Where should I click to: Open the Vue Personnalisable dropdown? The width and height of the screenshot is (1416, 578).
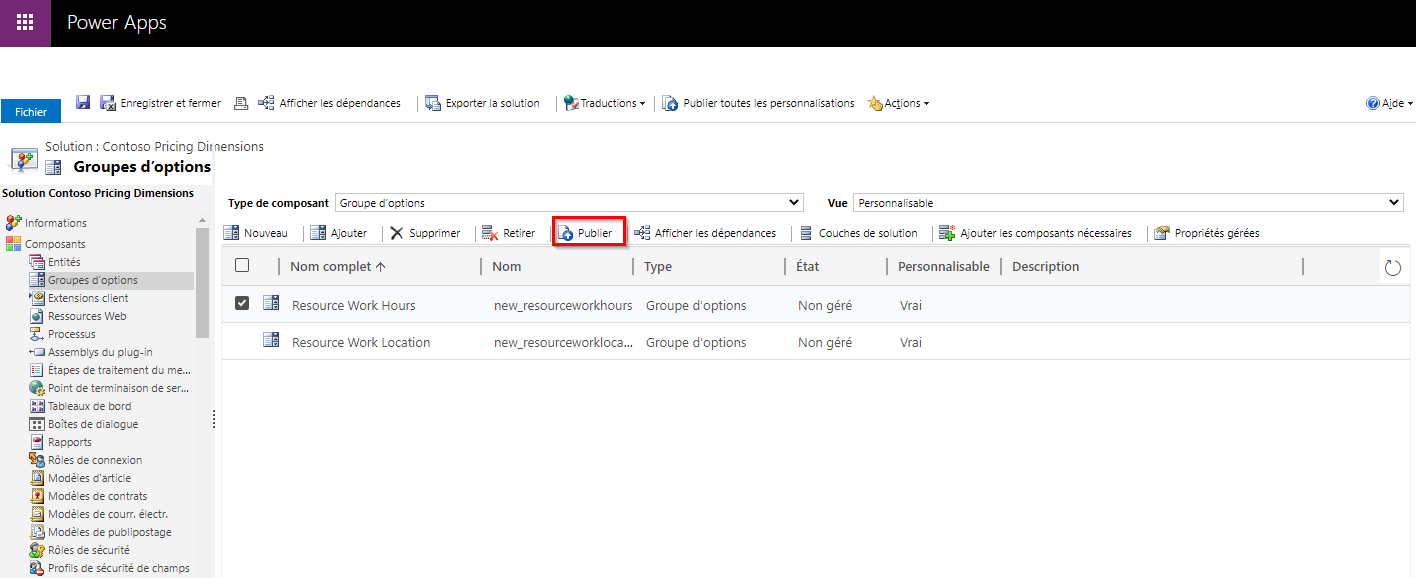click(x=1128, y=203)
